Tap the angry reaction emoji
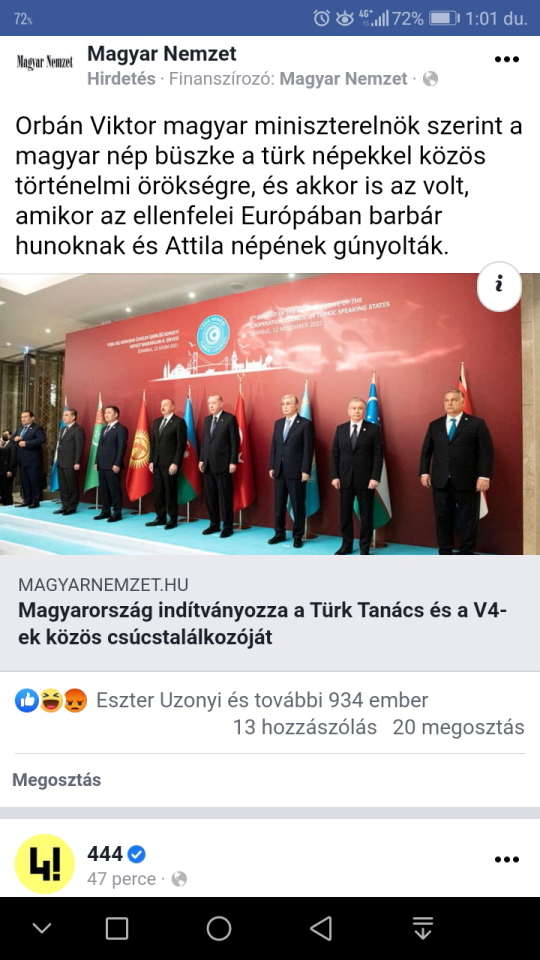This screenshot has height=960, width=540. pos(75,700)
